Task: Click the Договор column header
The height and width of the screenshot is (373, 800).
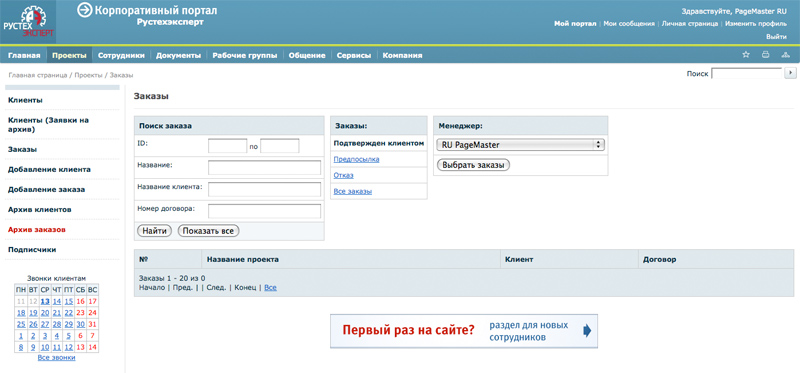Action: (x=659, y=260)
